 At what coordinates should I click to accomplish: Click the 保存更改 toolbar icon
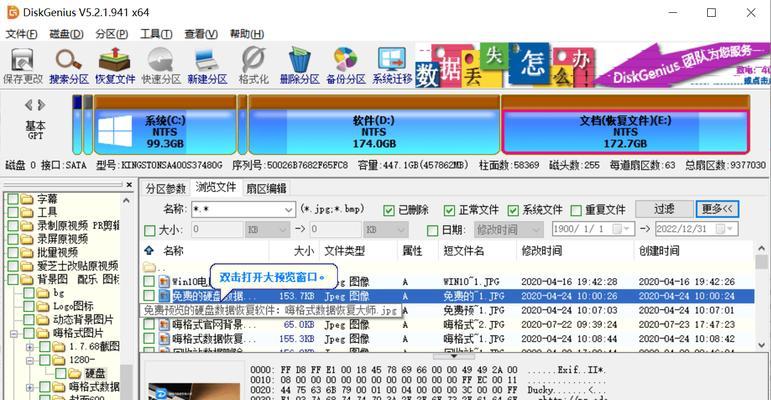click(23, 65)
